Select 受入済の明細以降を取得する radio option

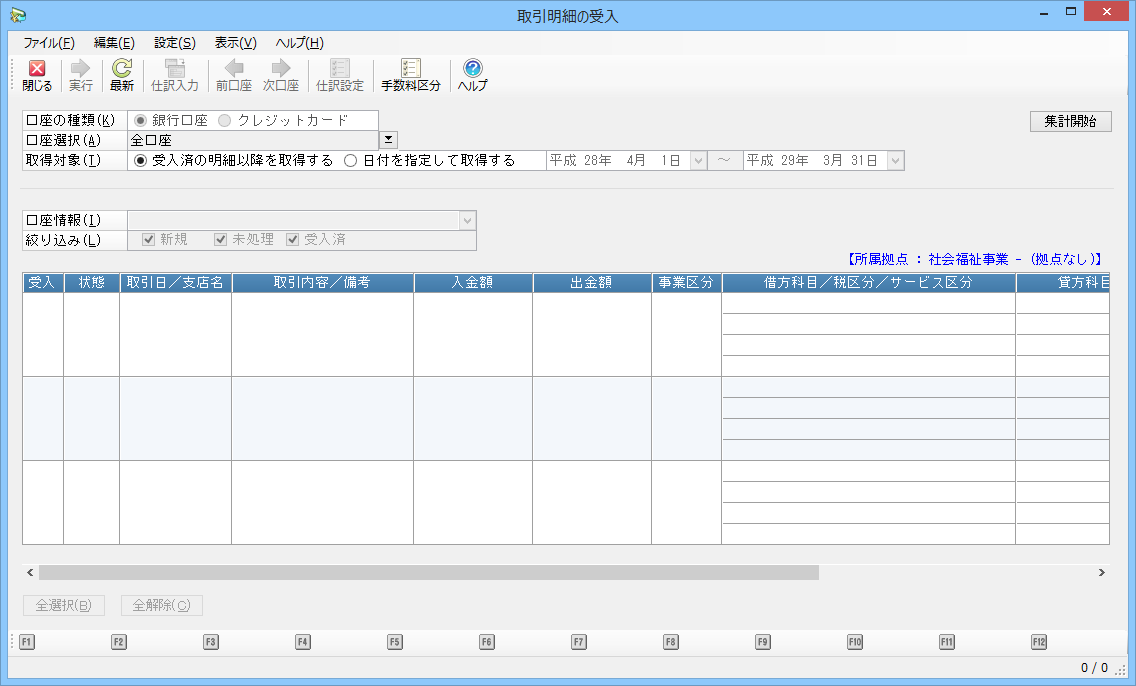[141, 160]
